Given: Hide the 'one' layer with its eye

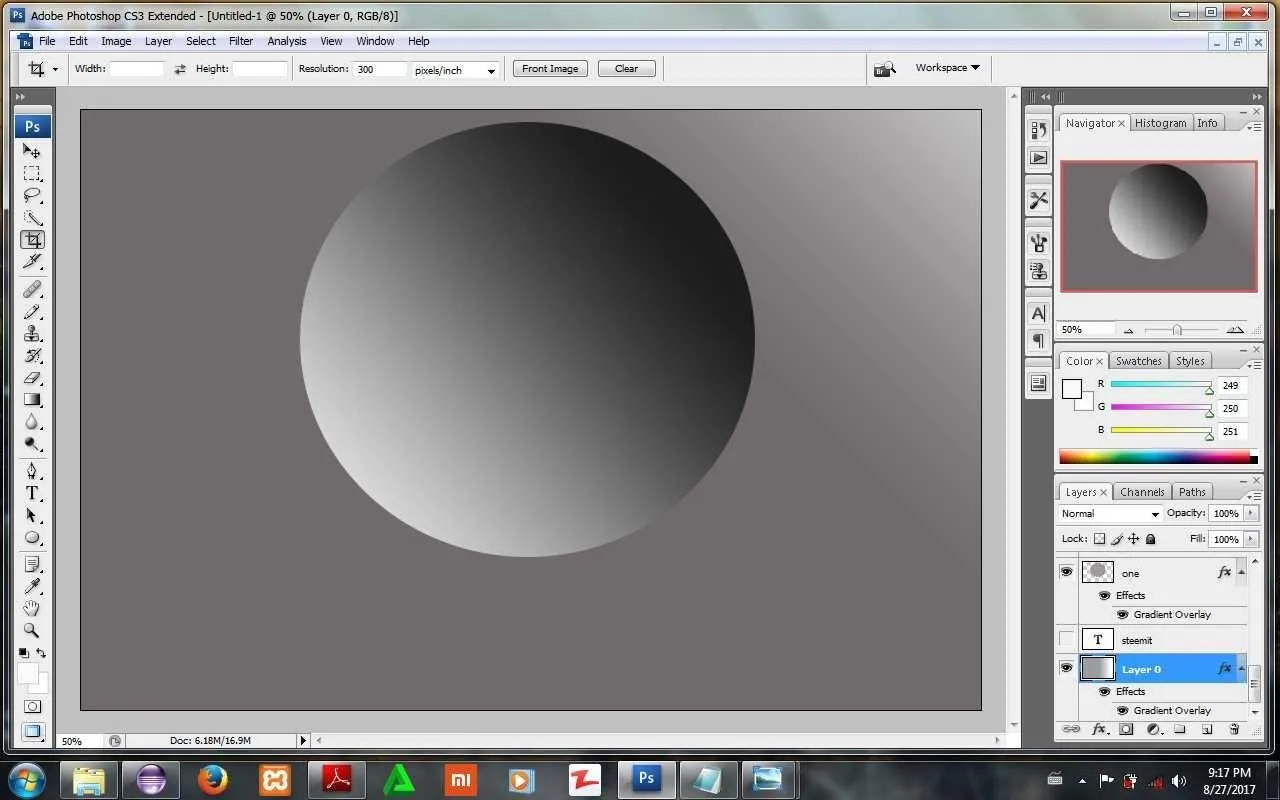Looking at the screenshot, I should coord(1066,572).
